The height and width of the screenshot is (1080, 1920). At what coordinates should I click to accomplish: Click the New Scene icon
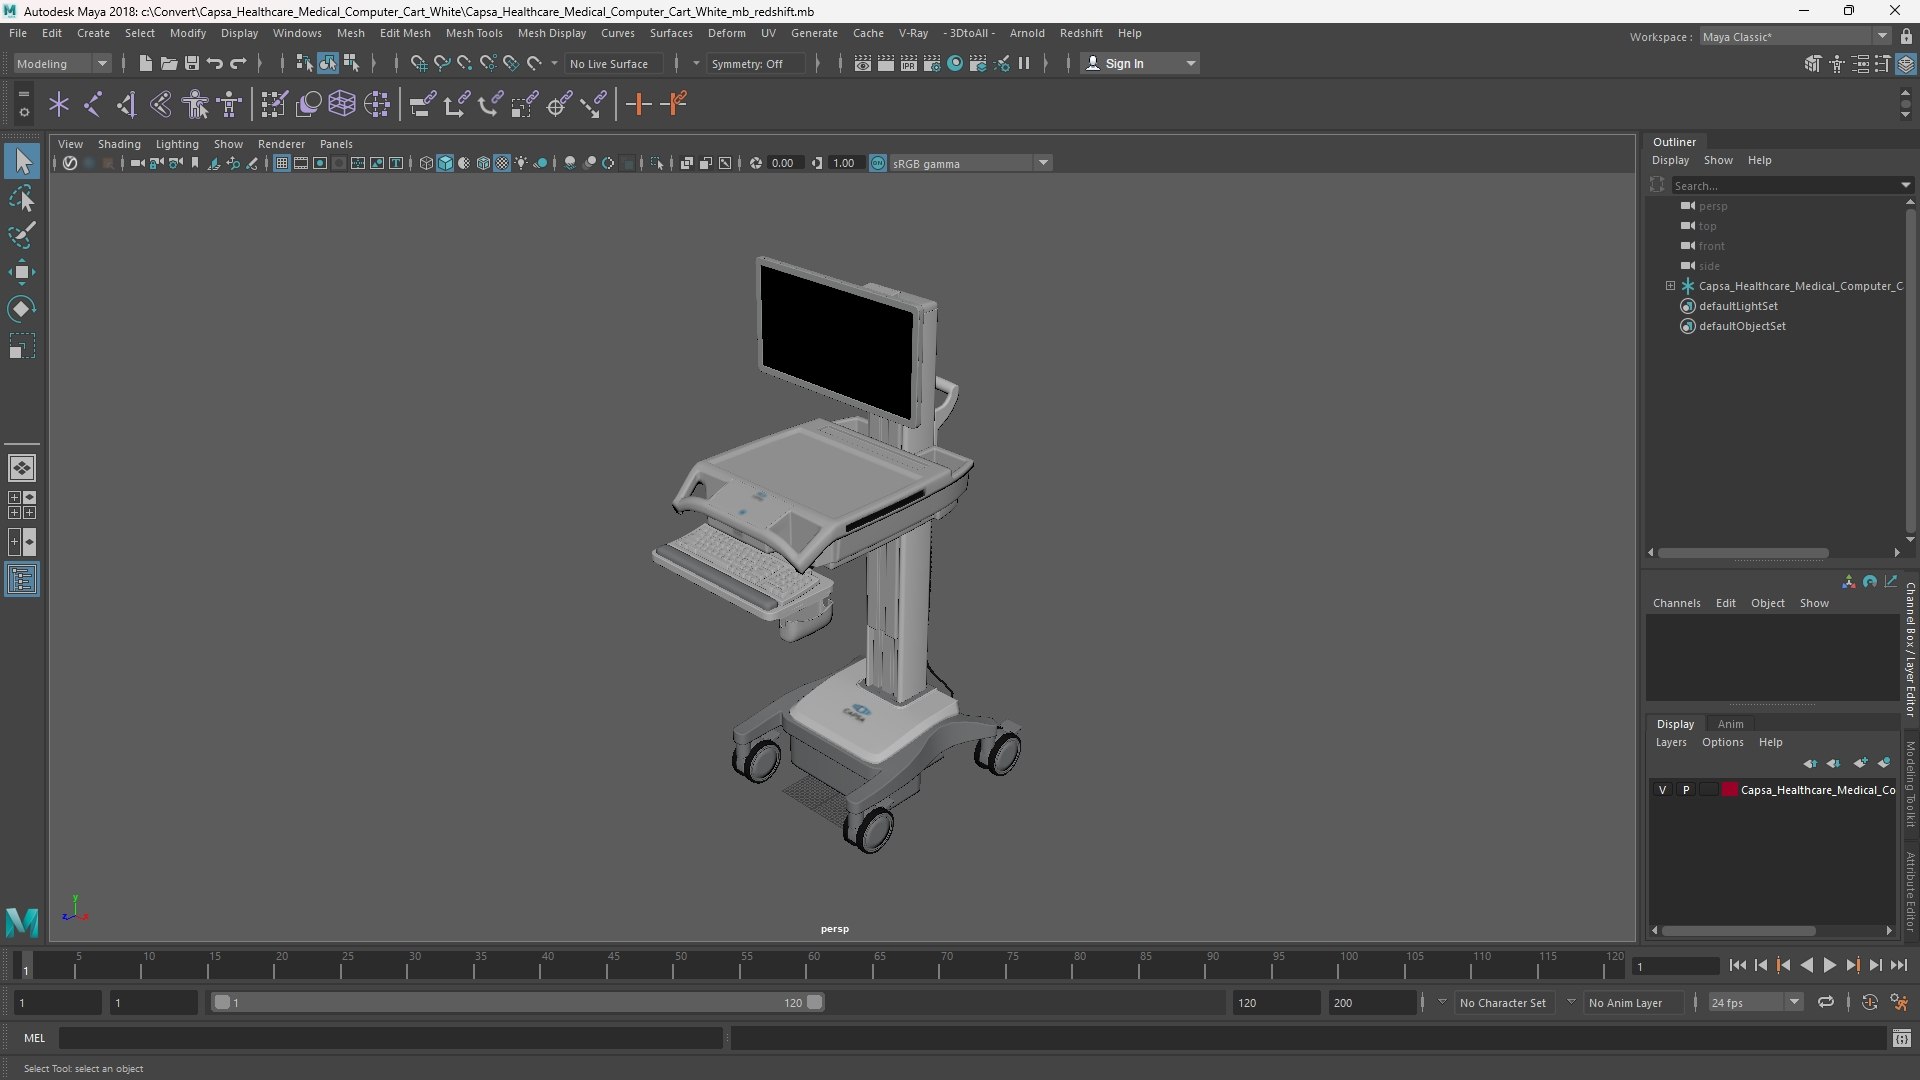pos(145,63)
